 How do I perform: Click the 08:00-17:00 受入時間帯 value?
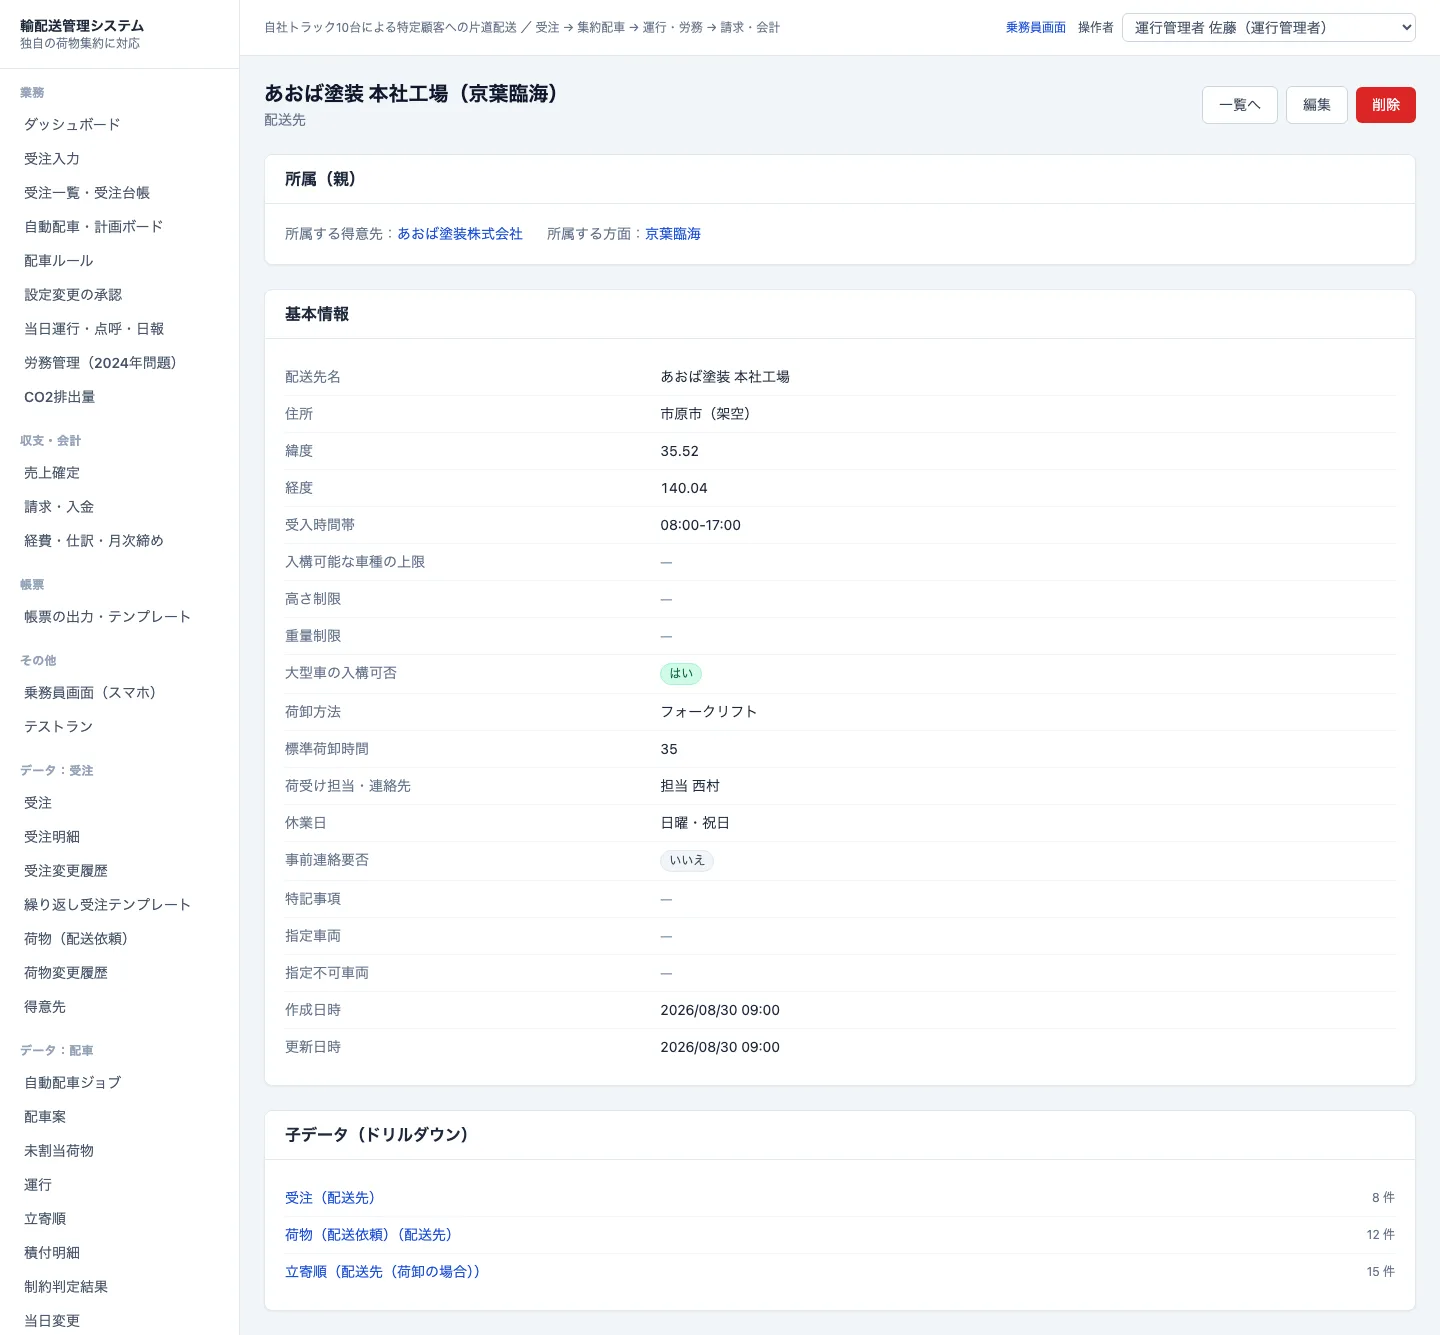tap(700, 525)
